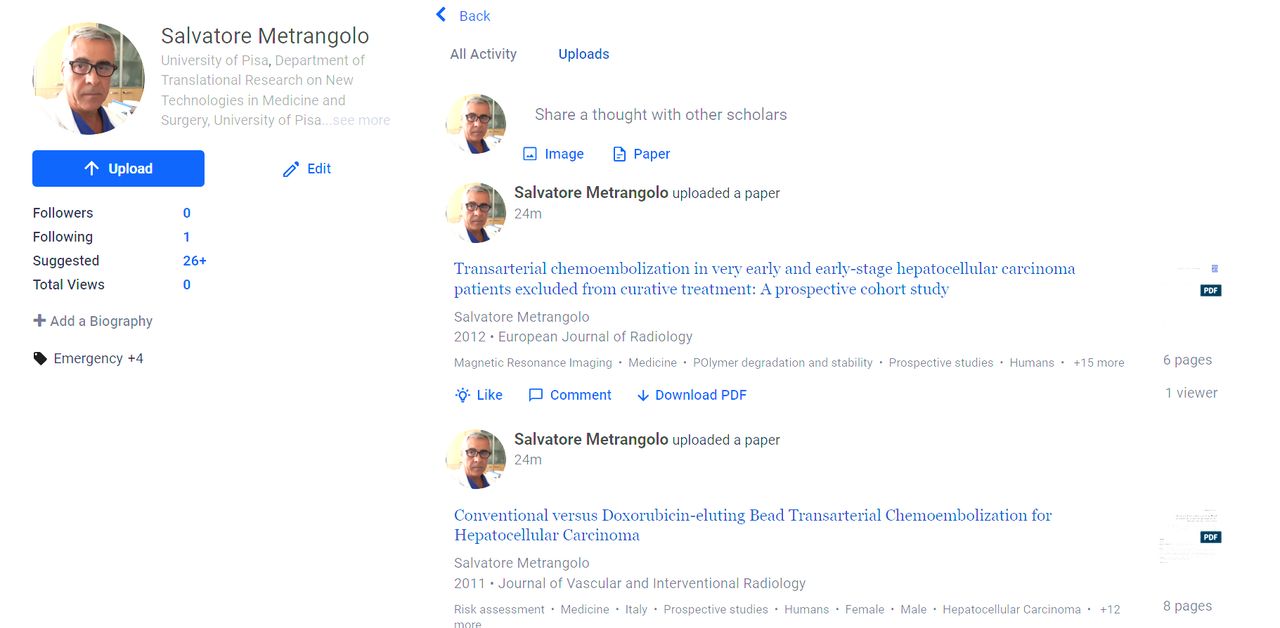Click the Download PDF arrow icon
Image resolution: width=1280 pixels, height=628 pixels.
point(643,395)
